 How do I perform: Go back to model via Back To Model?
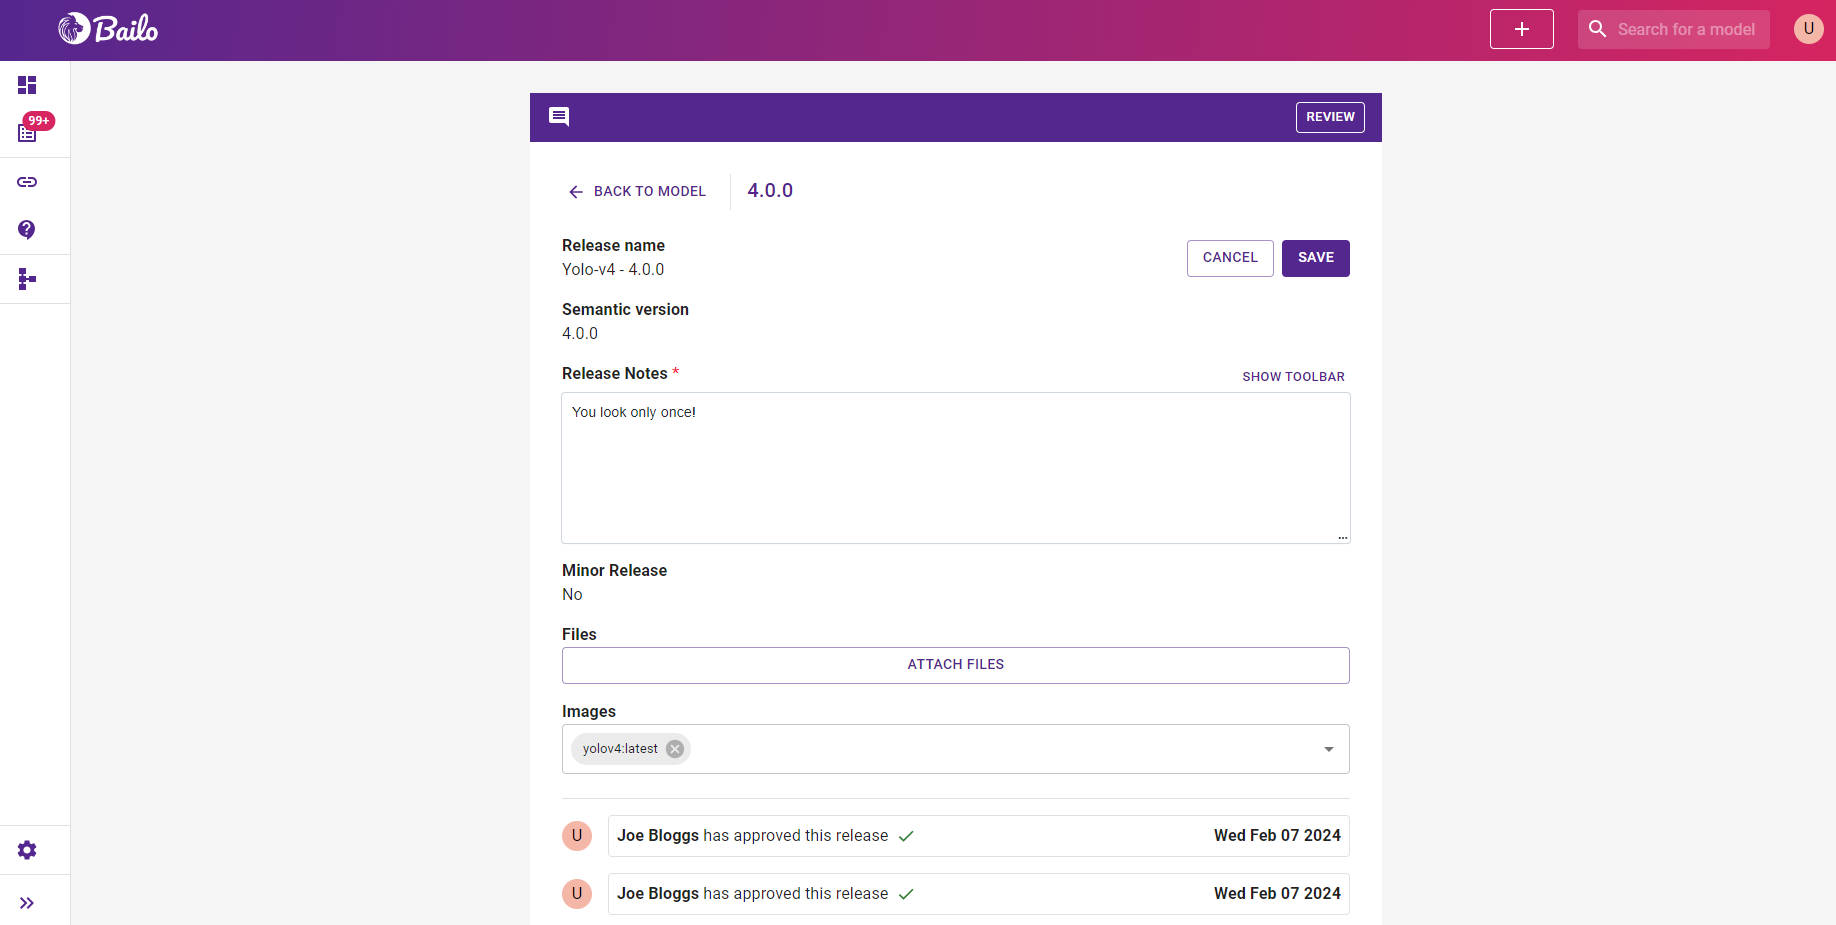click(638, 191)
